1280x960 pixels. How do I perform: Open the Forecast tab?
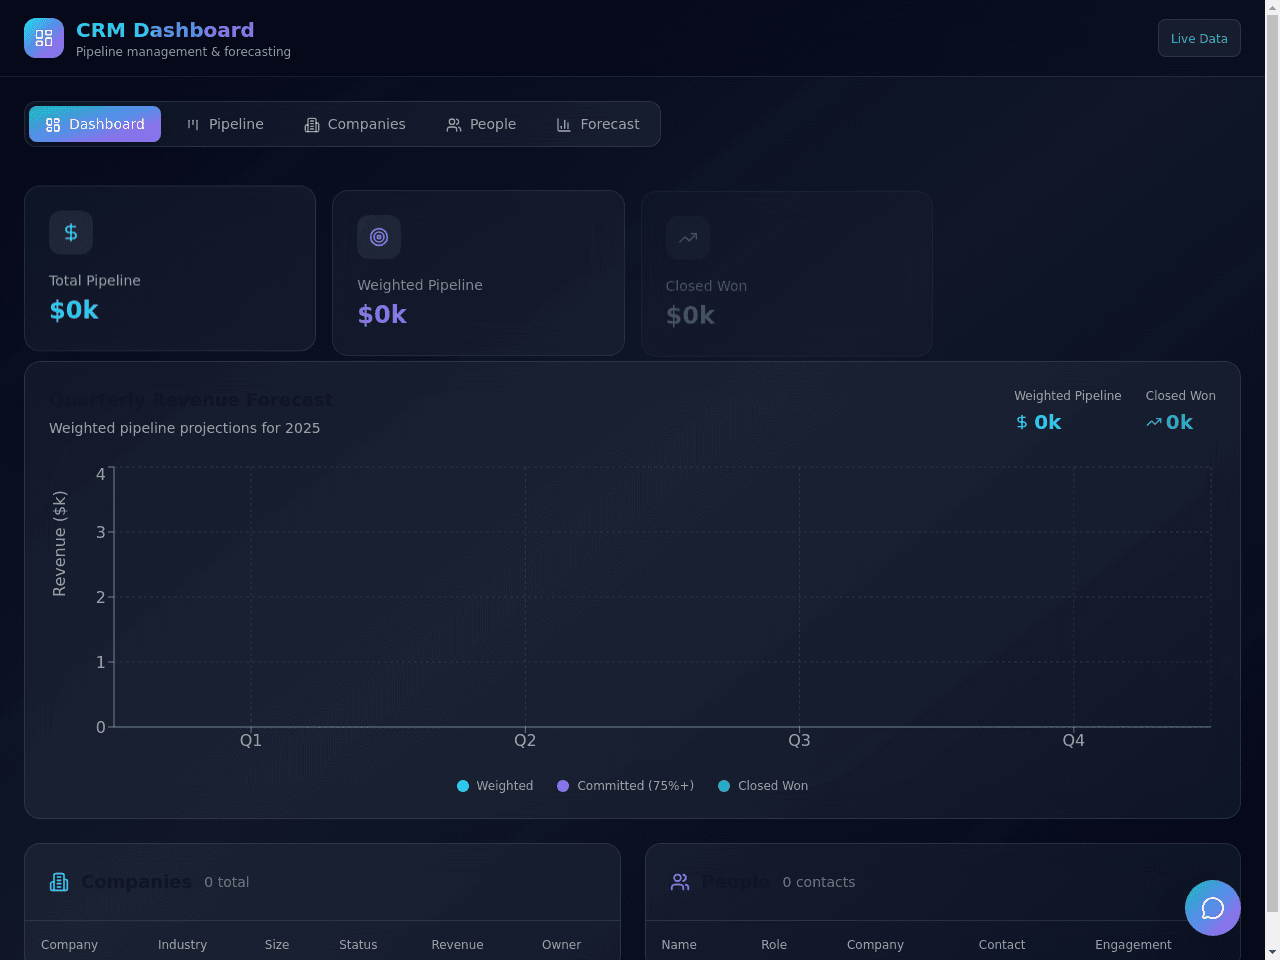pyautogui.click(x=598, y=124)
